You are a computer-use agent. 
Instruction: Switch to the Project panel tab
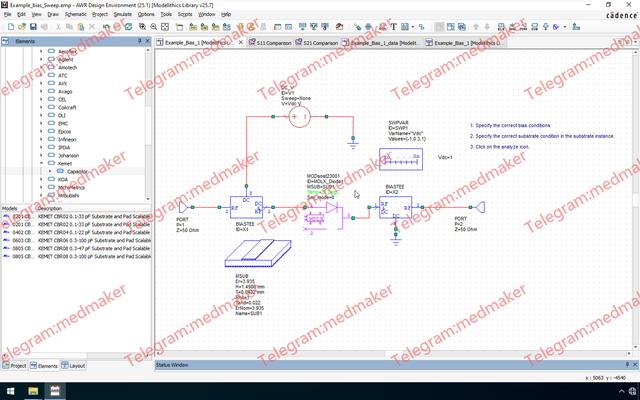click(14, 365)
